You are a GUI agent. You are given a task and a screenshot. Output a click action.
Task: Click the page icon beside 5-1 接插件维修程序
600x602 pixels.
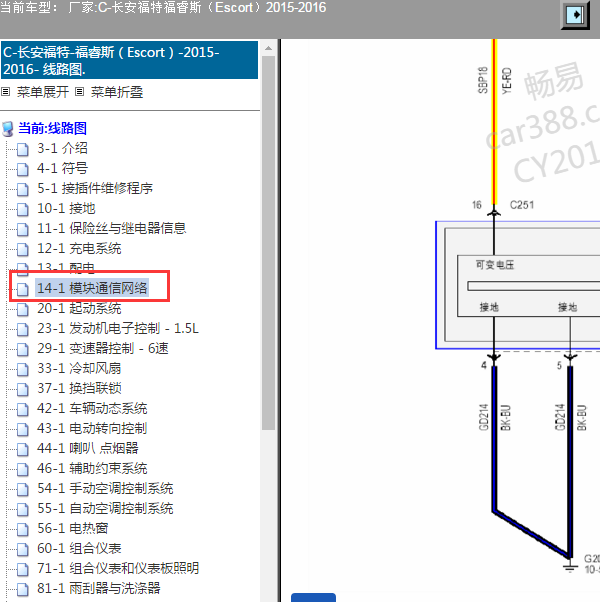point(23,189)
